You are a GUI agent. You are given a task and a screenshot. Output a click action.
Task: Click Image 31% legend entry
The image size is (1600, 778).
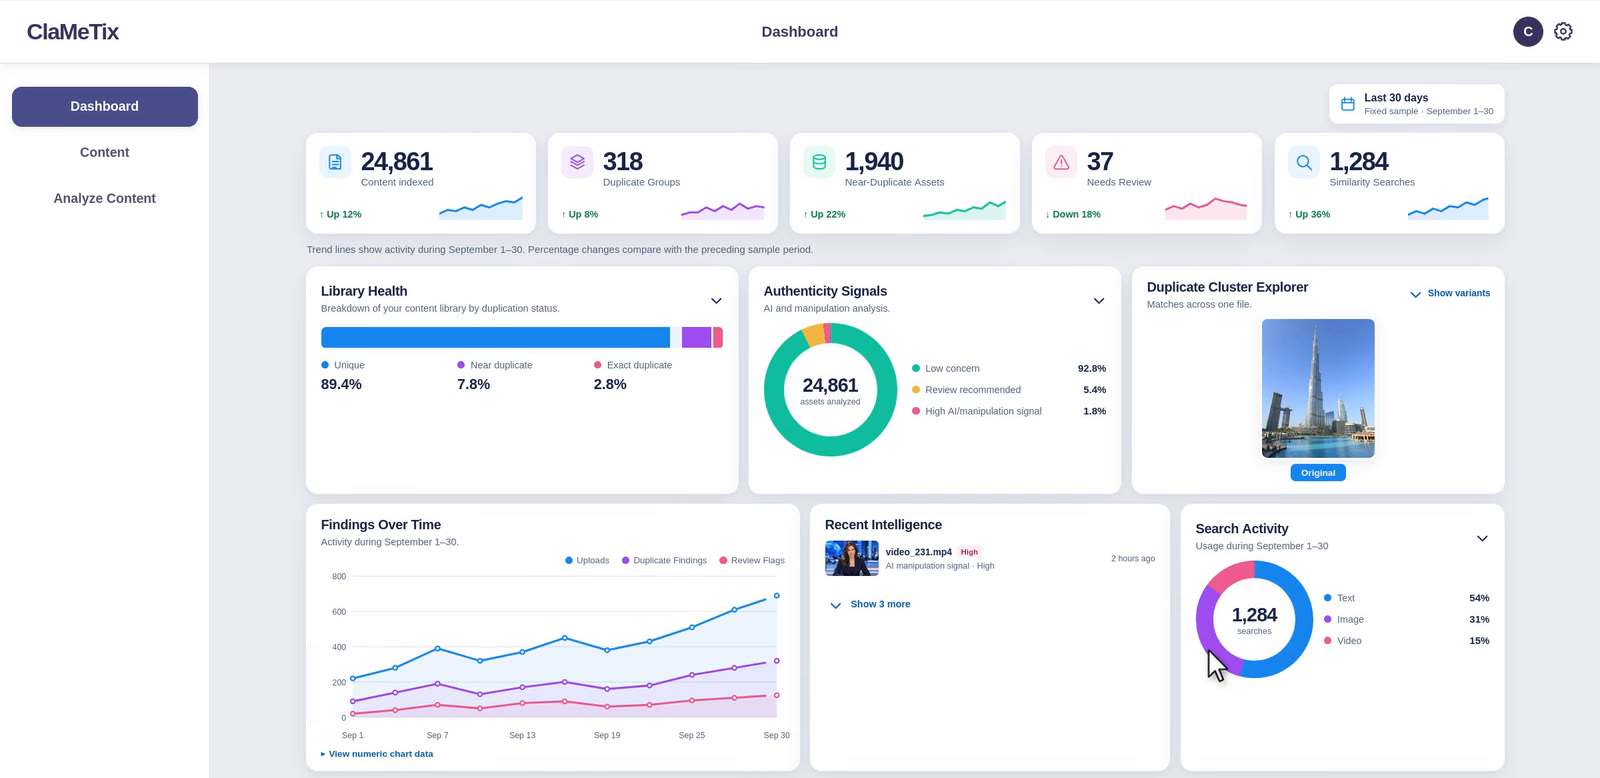1406,620
